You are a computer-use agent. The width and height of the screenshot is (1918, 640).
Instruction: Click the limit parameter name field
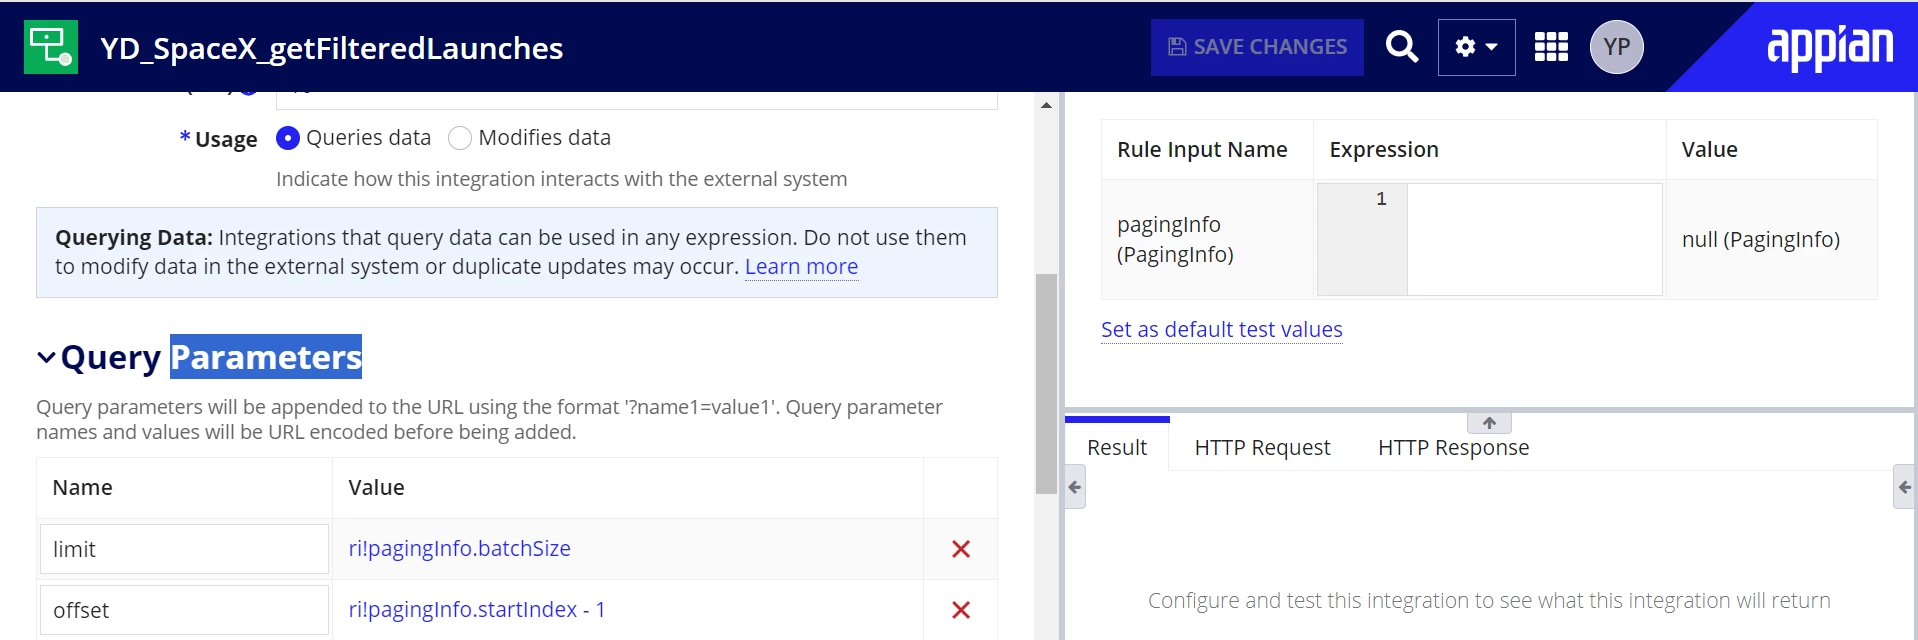pyautogui.click(x=184, y=549)
